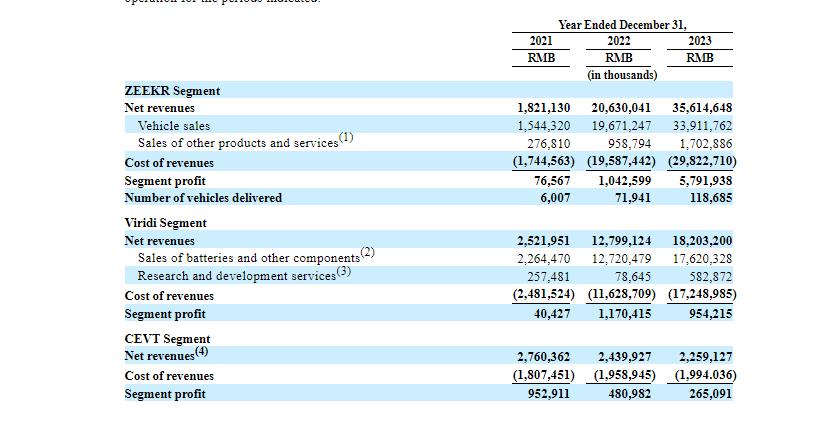Image resolution: width=839 pixels, height=424 pixels.
Task: Select the ZEEKR Segment heading
Action: click(x=172, y=91)
